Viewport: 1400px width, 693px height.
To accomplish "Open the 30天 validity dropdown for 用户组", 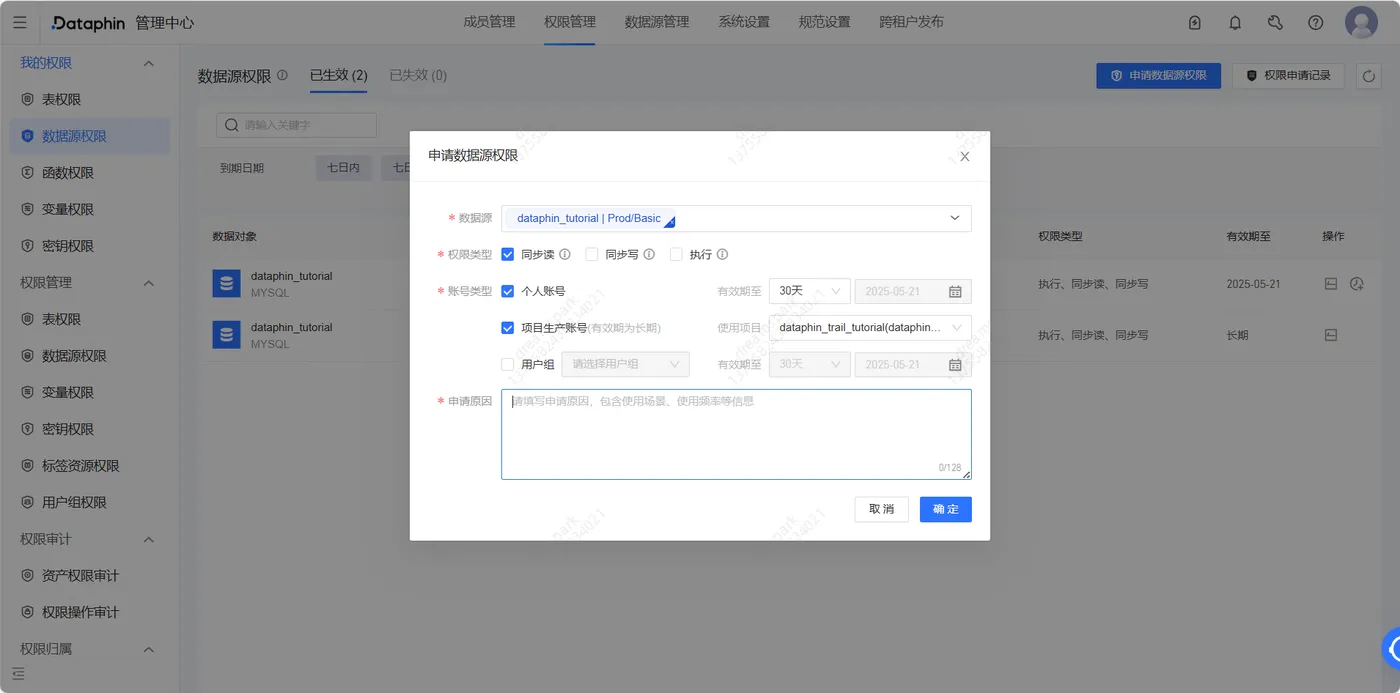I will coord(810,364).
